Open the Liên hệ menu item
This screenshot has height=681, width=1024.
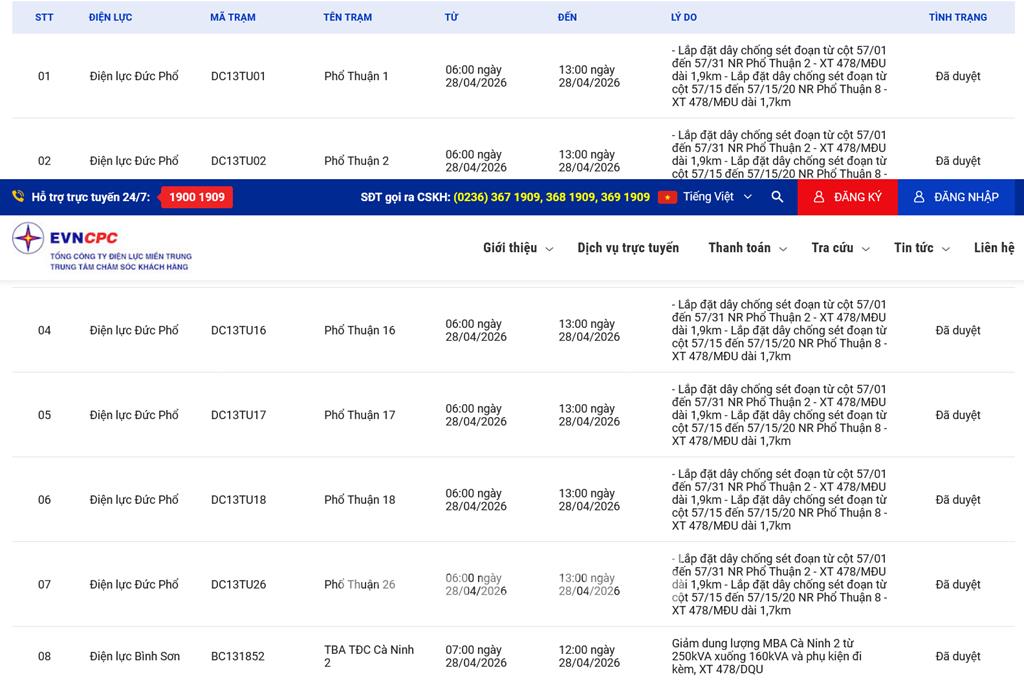click(x=993, y=248)
